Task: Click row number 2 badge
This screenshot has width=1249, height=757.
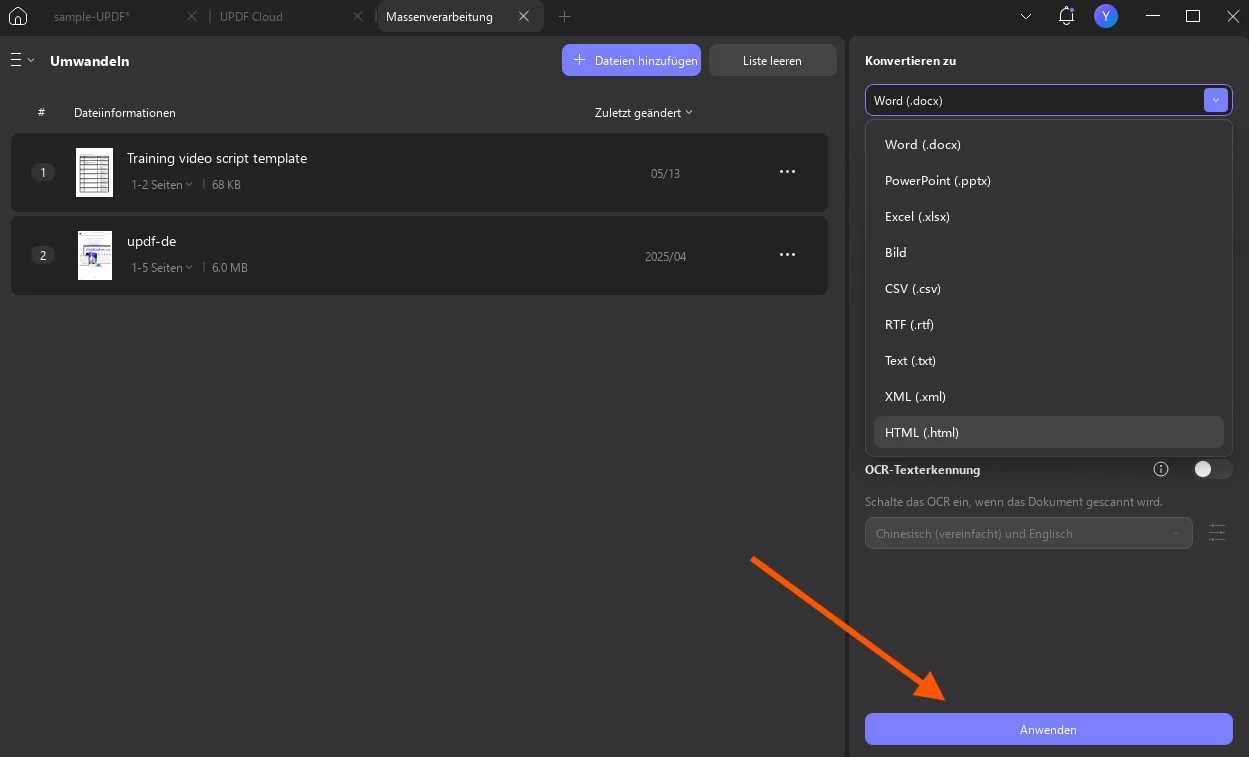Action: [x=42, y=255]
